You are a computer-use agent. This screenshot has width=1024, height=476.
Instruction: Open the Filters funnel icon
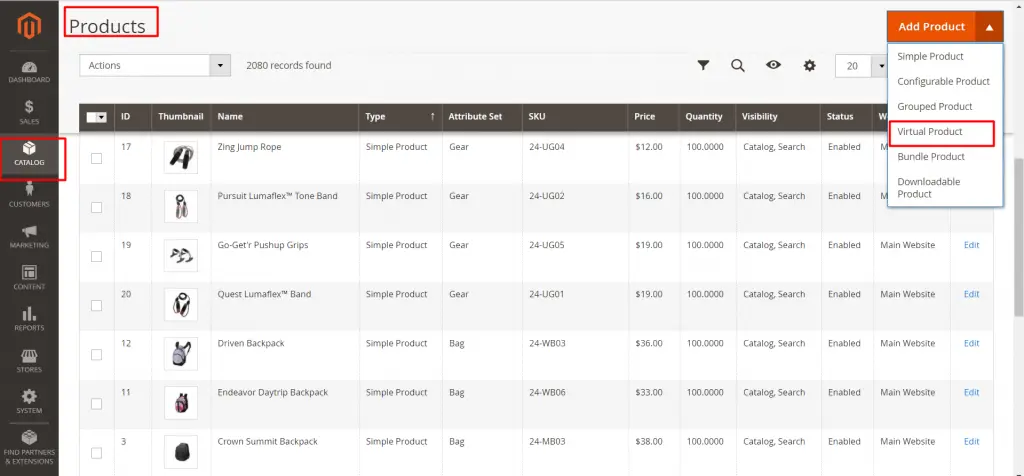click(703, 65)
